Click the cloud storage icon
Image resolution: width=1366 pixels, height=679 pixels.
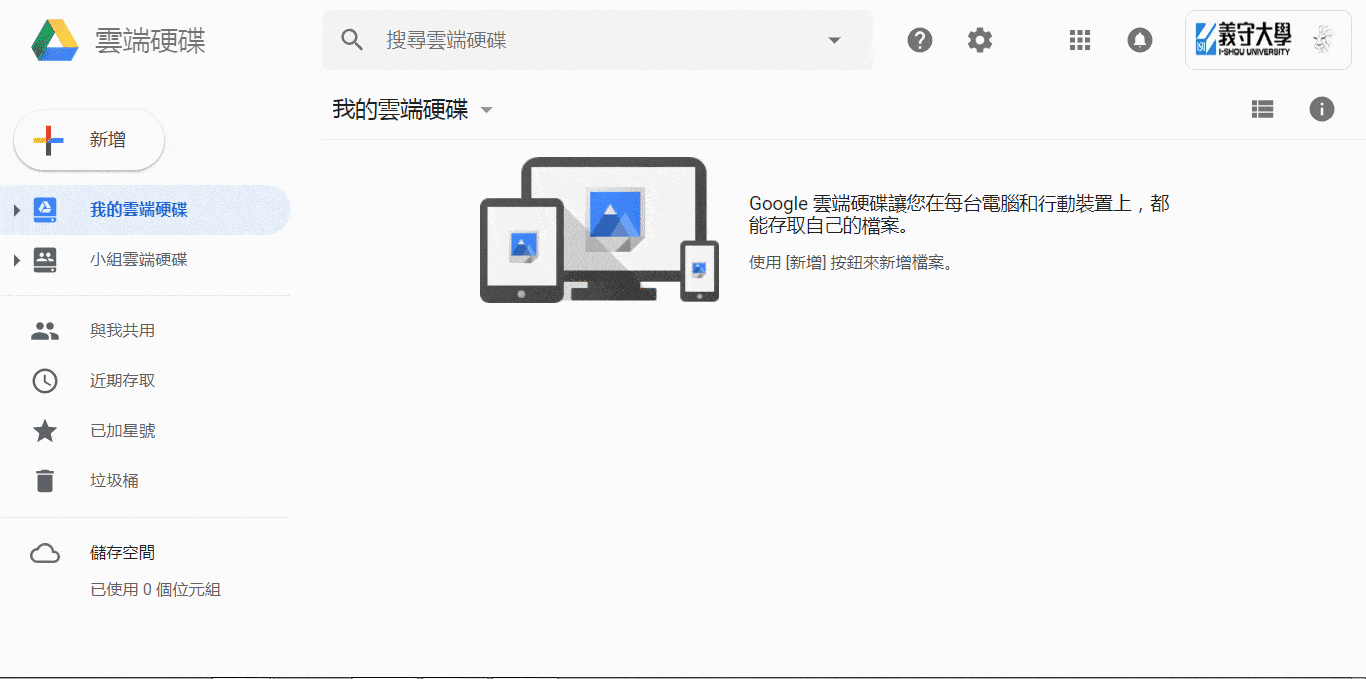pyautogui.click(x=45, y=553)
